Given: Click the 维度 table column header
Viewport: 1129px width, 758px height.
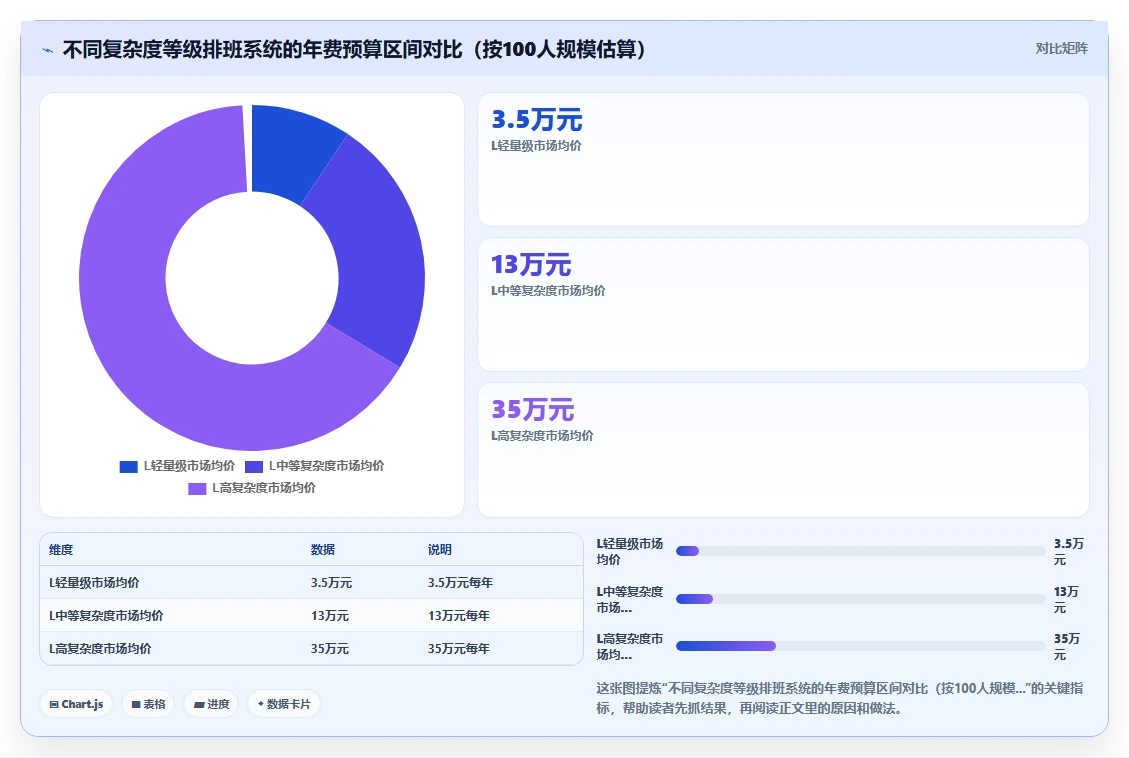Looking at the screenshot, I should pyautogui.click(x=61, y=550).
